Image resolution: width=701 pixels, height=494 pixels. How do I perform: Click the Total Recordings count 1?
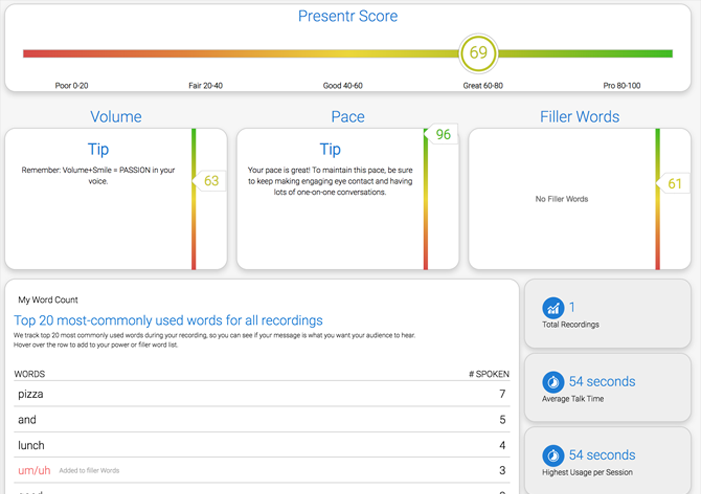tap(572, 307)
